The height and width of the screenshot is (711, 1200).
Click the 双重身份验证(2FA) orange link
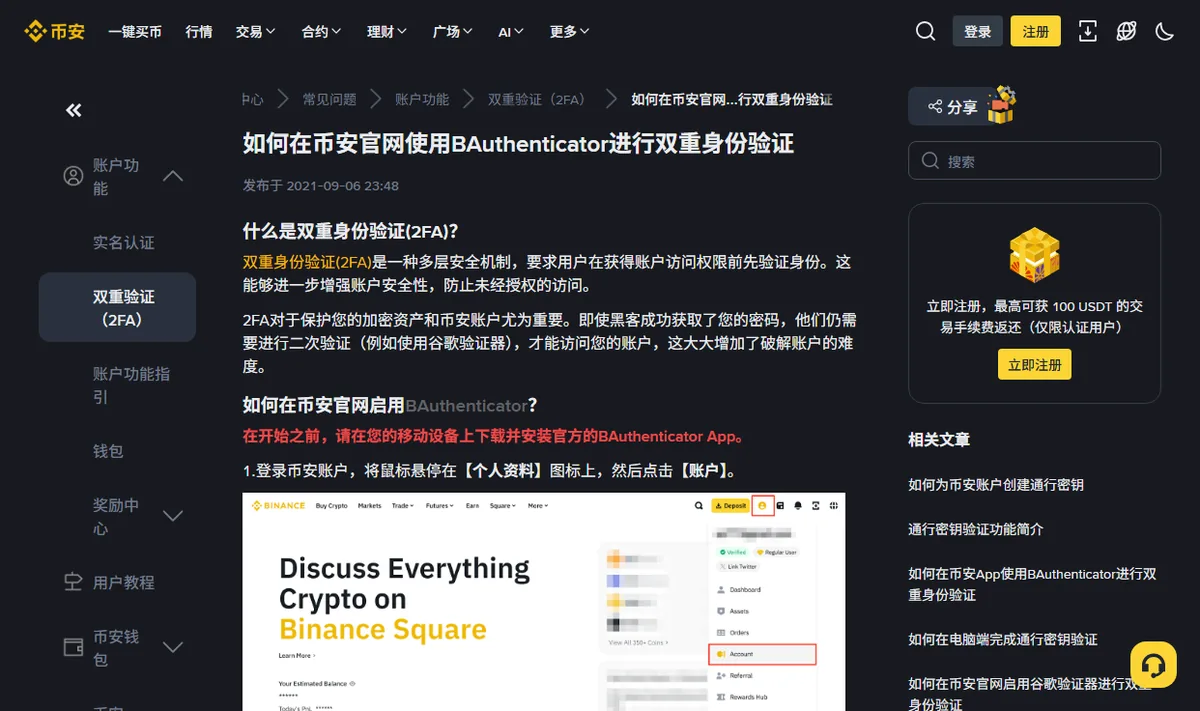click(307, 262)
